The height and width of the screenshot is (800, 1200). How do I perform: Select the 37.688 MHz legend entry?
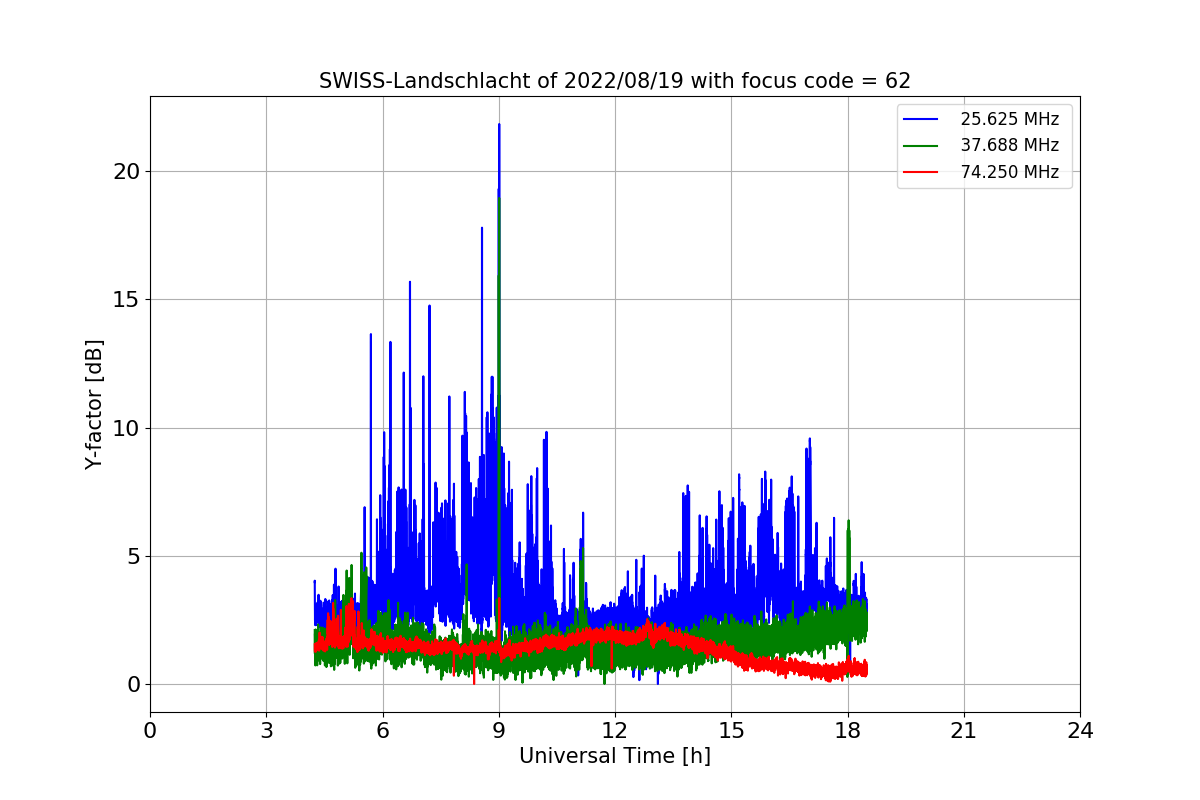pos(983,145)
